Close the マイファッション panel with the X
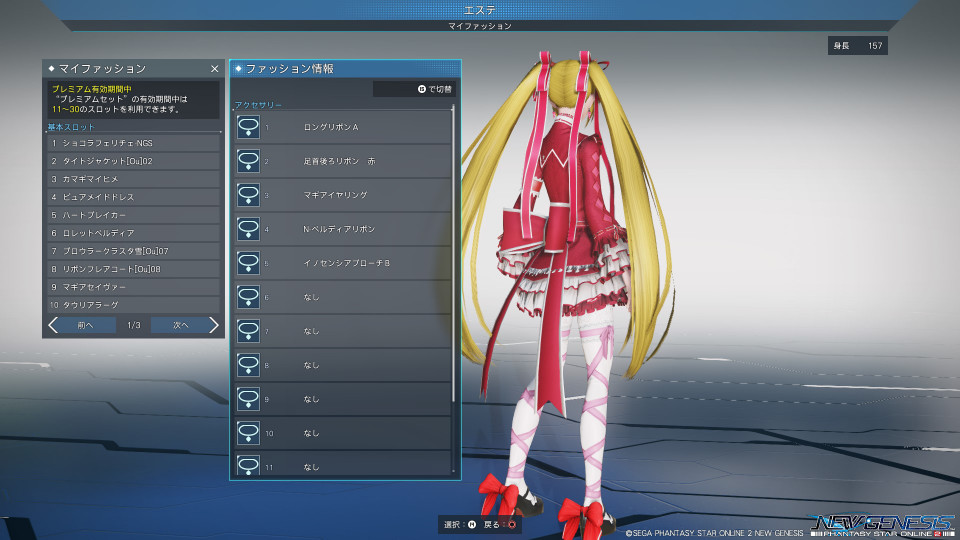Screen dimensions: 960x540 pyautogui.click(x=214, y=69)
